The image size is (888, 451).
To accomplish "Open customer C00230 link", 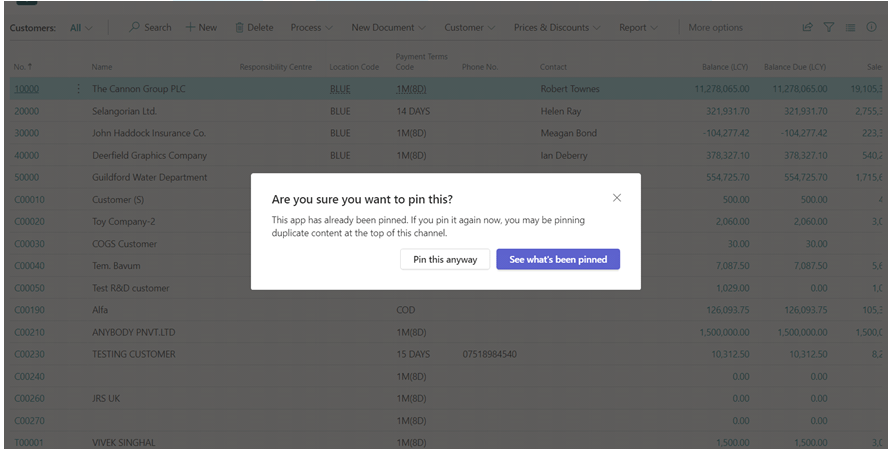I will coord(29,354).
